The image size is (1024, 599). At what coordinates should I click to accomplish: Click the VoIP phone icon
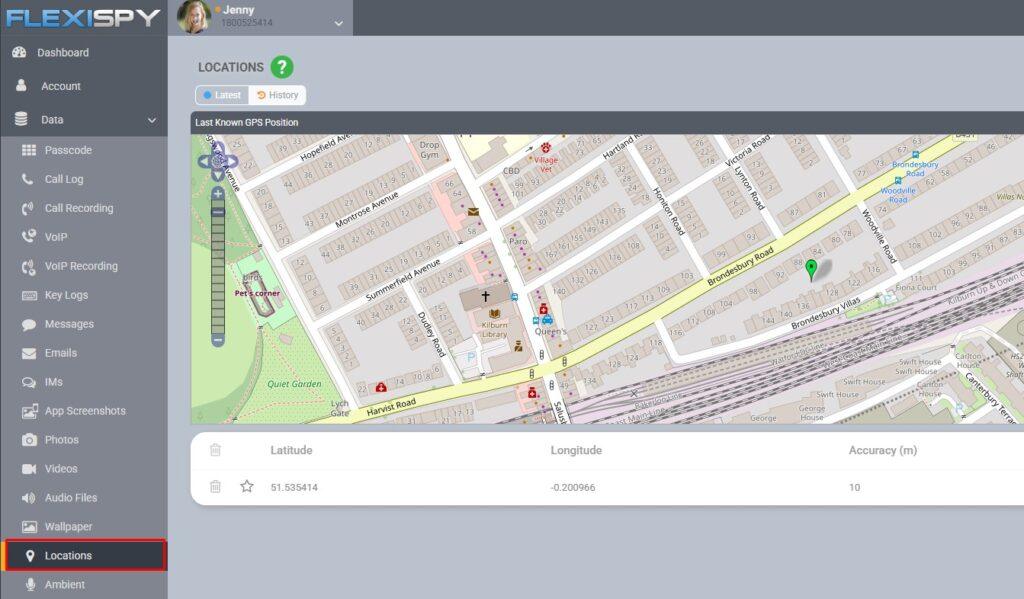pyautogui.click(x=29, y=236)
